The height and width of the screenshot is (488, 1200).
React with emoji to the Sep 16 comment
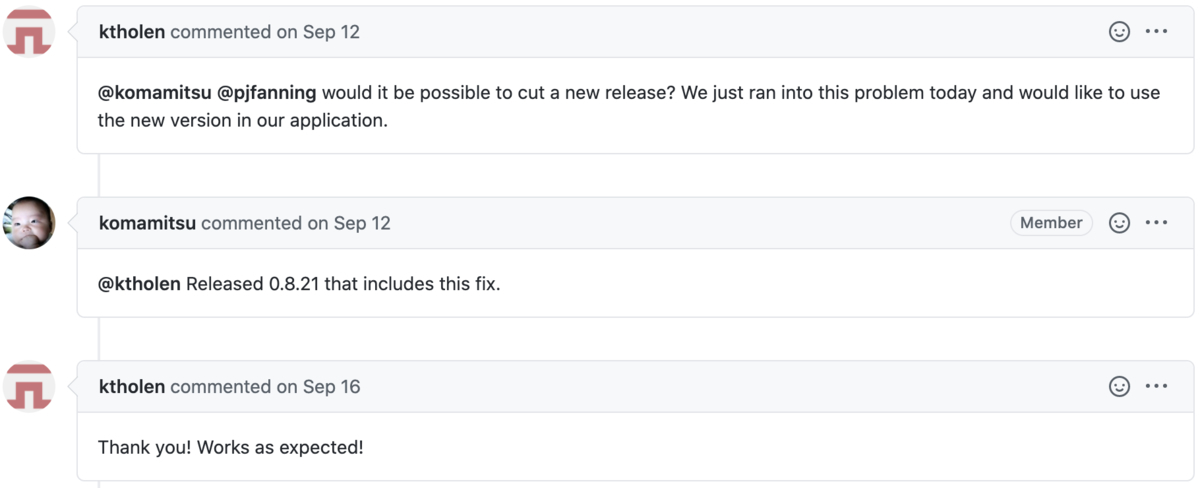(x=1119, y=387)
